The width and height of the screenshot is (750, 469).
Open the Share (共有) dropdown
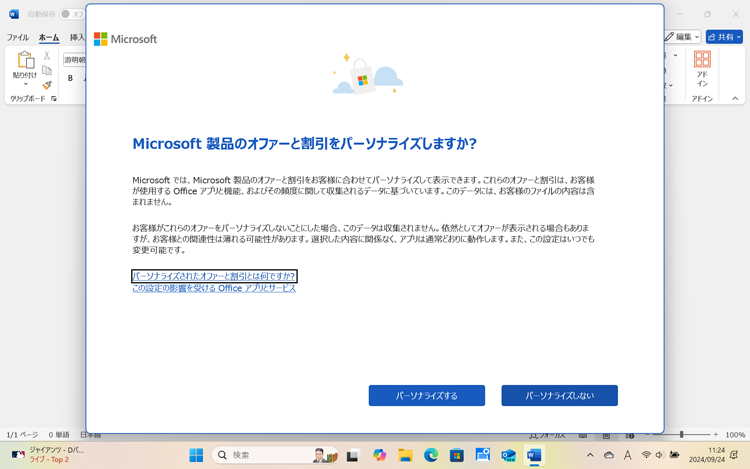(x=724, y=37)
